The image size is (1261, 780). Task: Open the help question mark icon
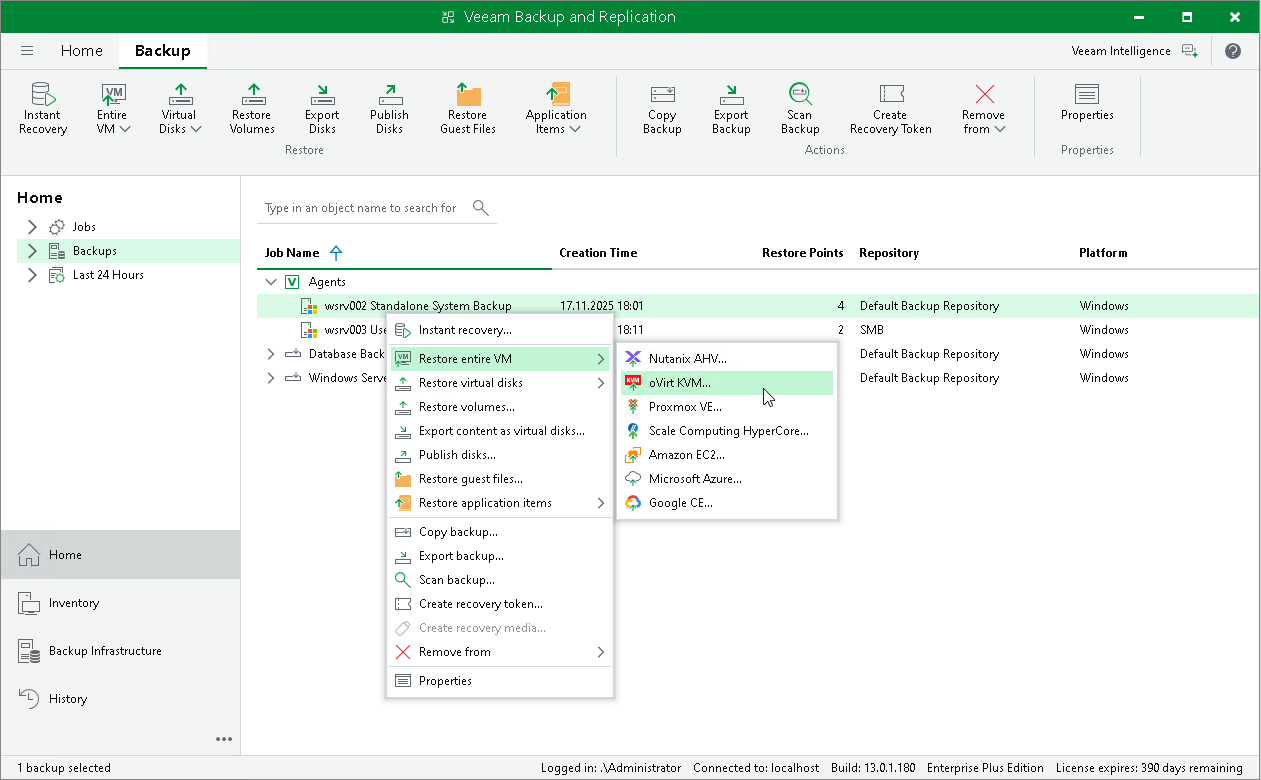pyautogui.click(x=1233, y=51)
